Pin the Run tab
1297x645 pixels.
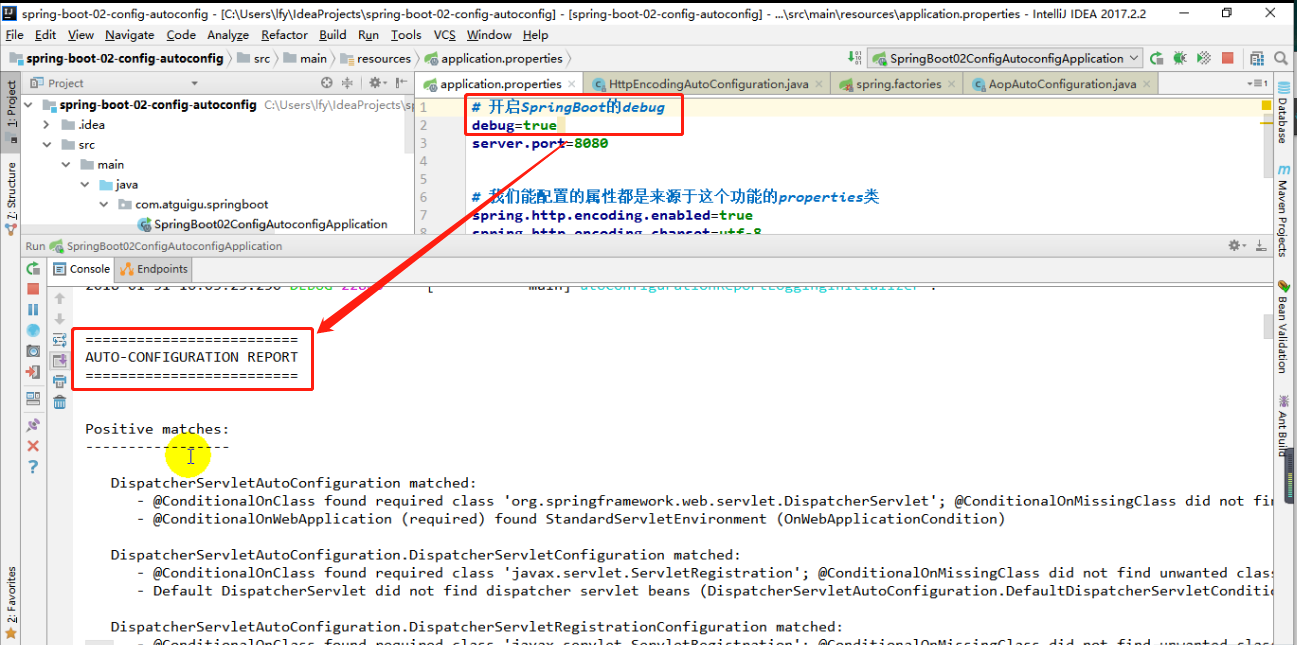pyautogui.click(x=33, y=425)
